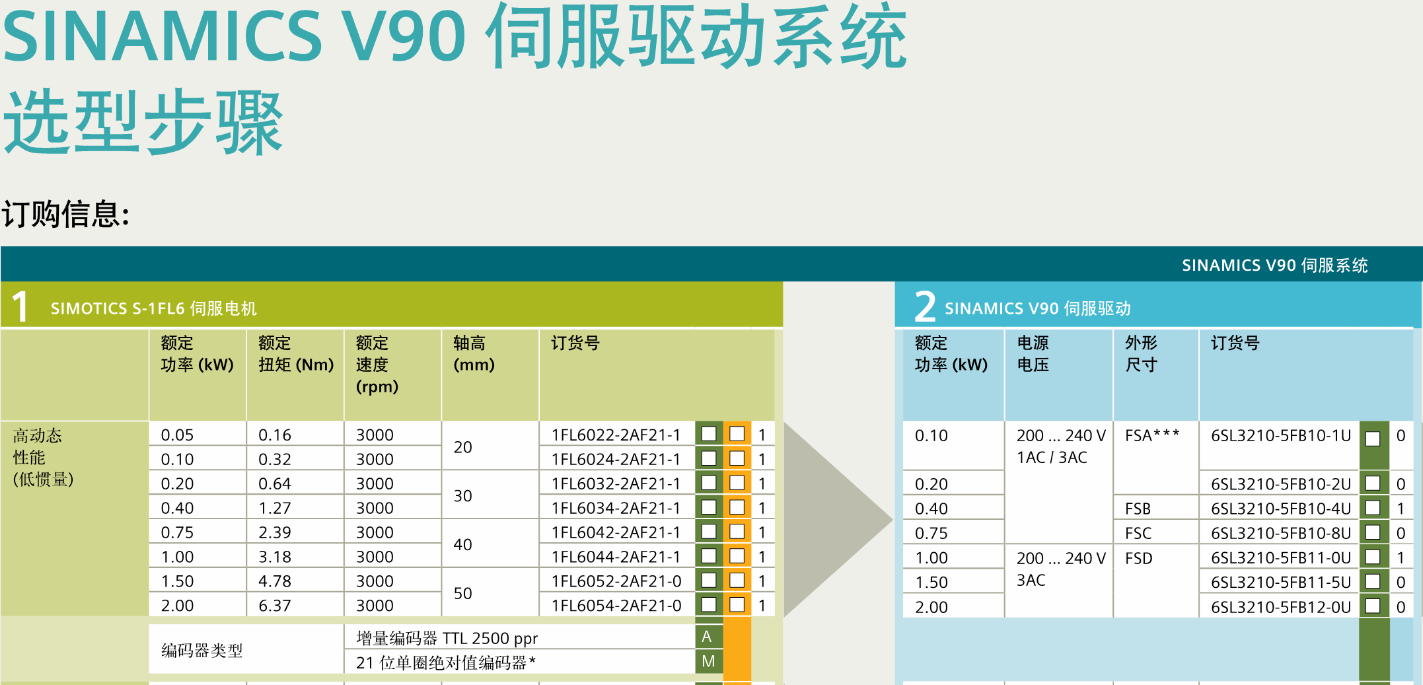Tick the checkbox for drive 6SL3210-5FB11-0U
Viewport: 1423px width, 685px height.
[1373, 557]
